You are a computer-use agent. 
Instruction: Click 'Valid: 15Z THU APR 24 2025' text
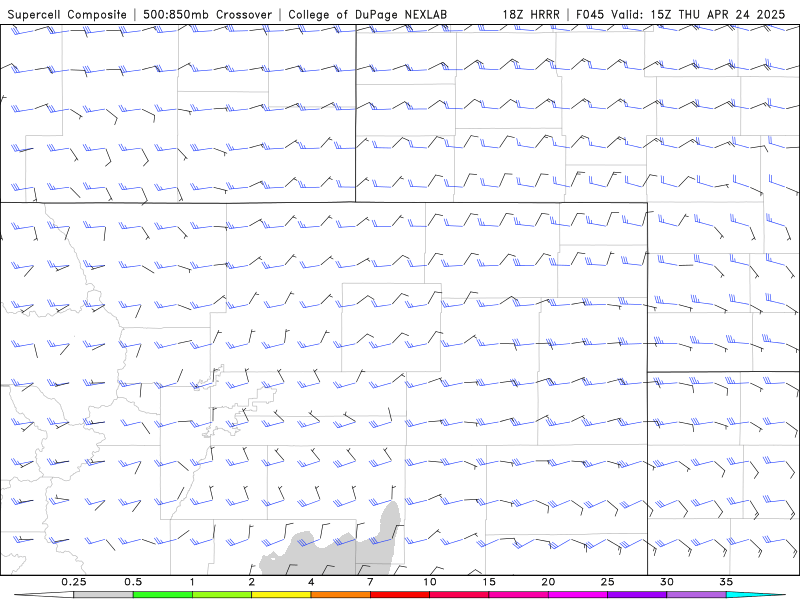click(698, 15)
